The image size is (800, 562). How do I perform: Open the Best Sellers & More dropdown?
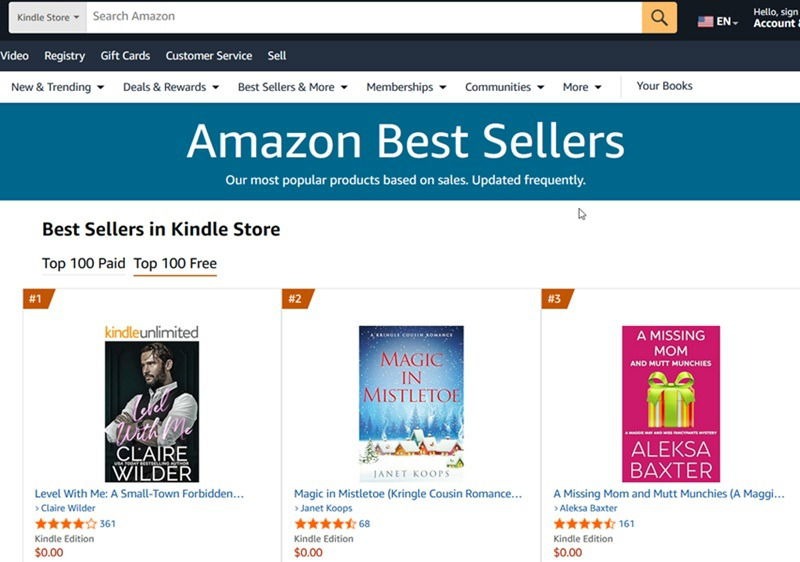[292, 87]
